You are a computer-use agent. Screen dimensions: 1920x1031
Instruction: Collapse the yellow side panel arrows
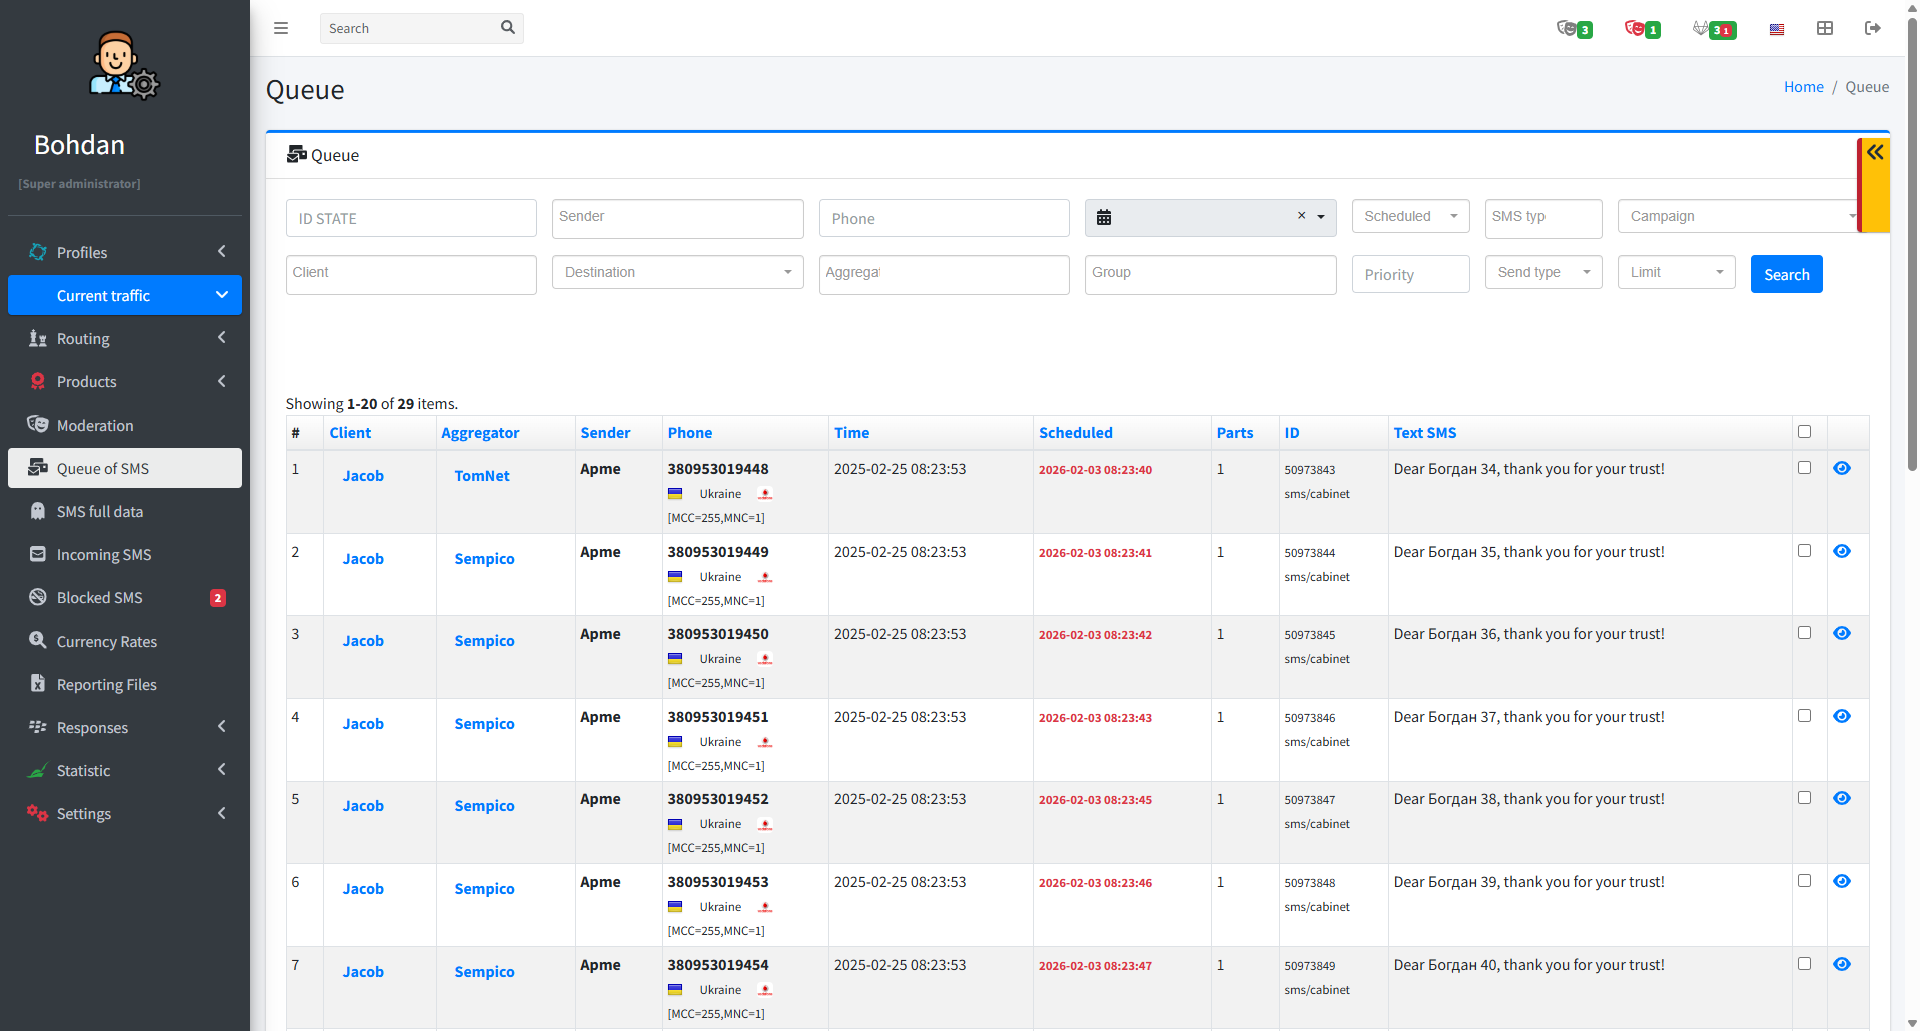(x=1875, y=153)
